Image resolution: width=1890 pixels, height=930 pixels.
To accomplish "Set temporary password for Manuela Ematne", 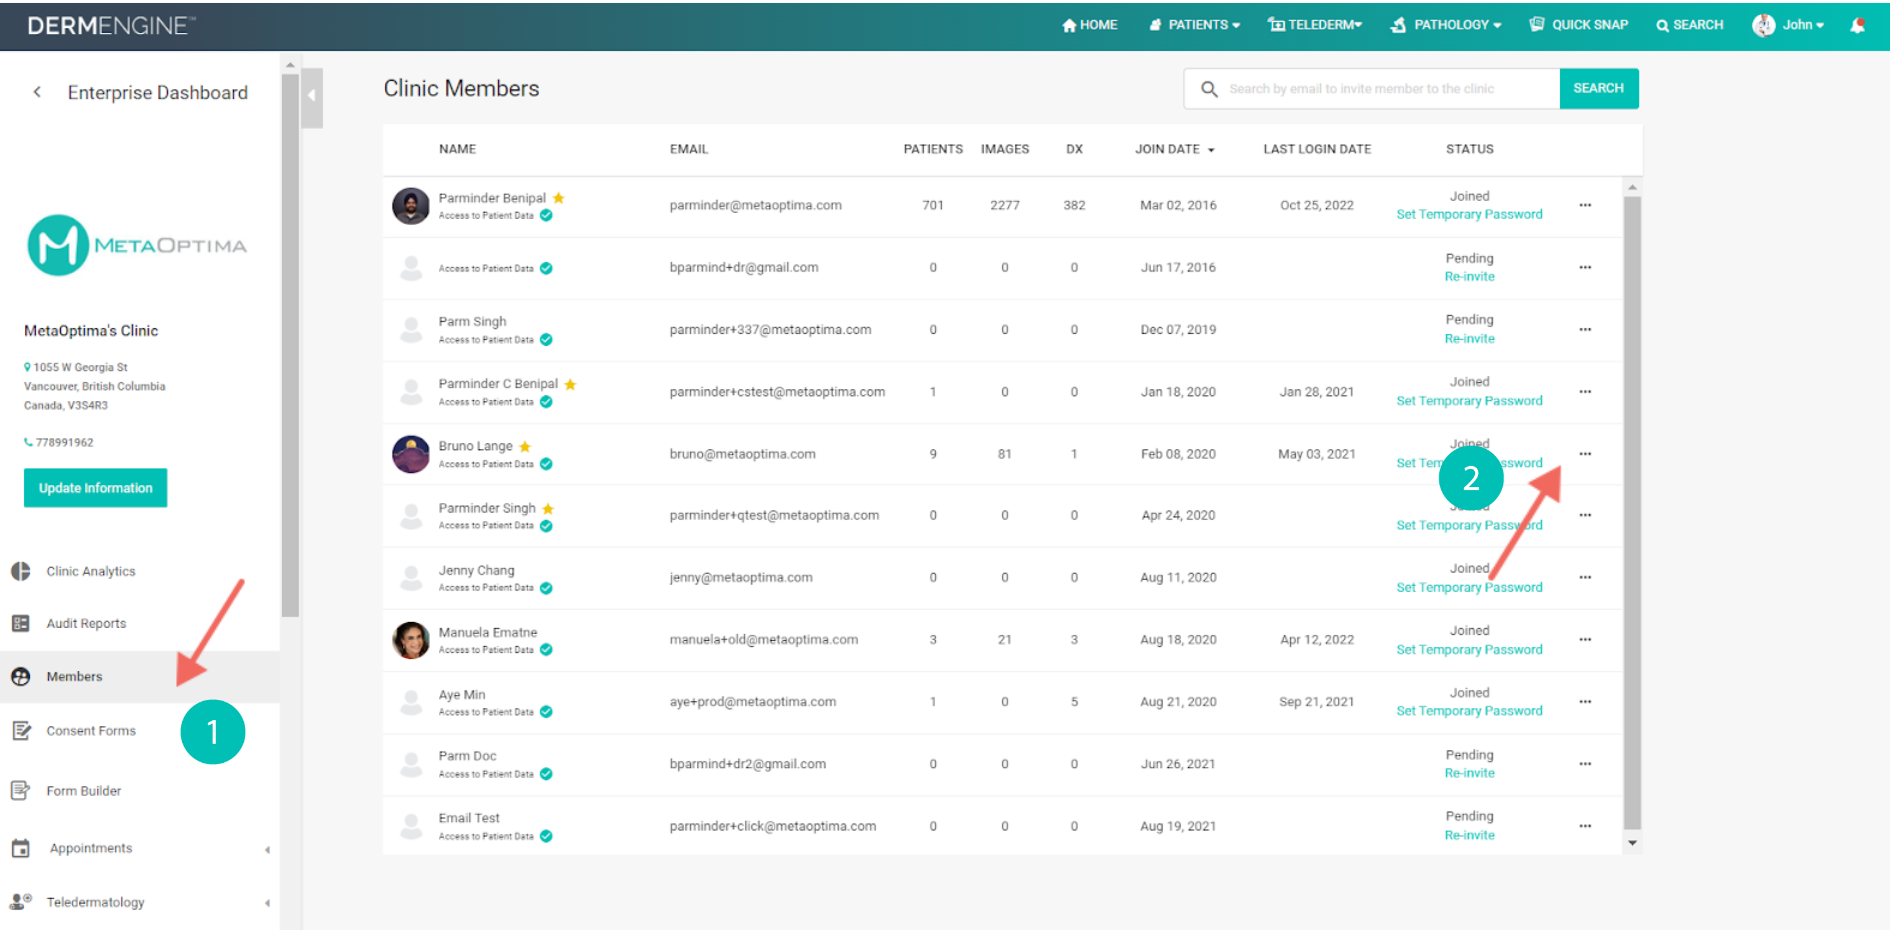I will click(1469, 649).
